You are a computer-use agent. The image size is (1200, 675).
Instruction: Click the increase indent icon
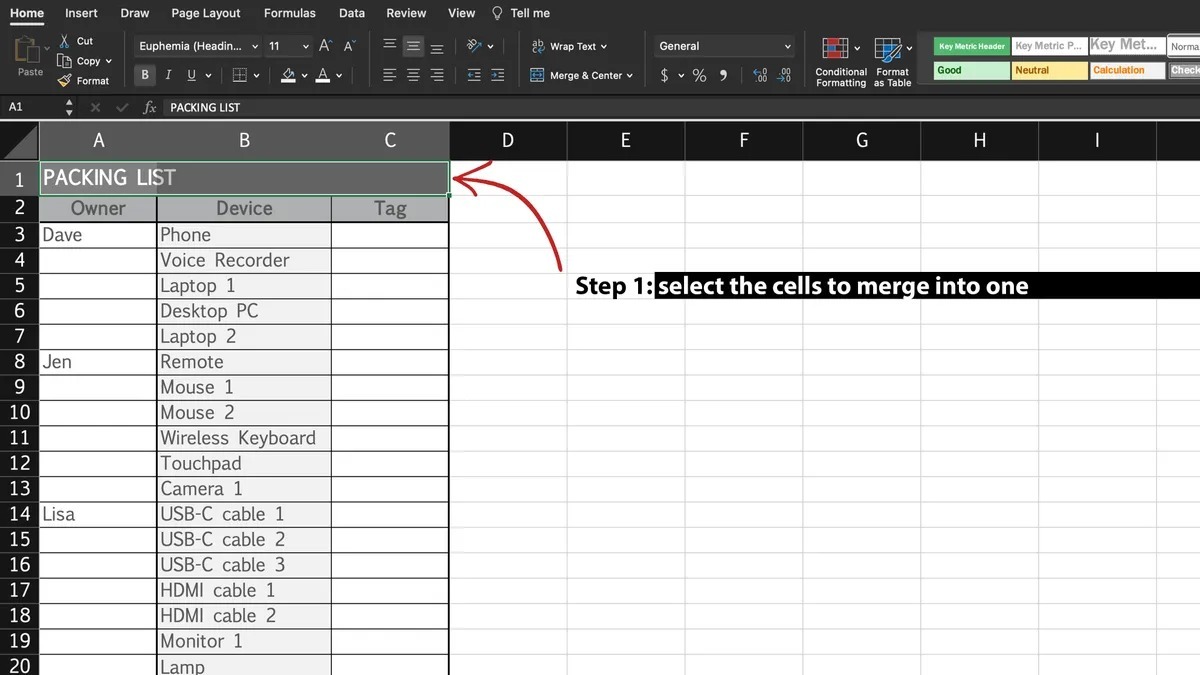[497, 75]
